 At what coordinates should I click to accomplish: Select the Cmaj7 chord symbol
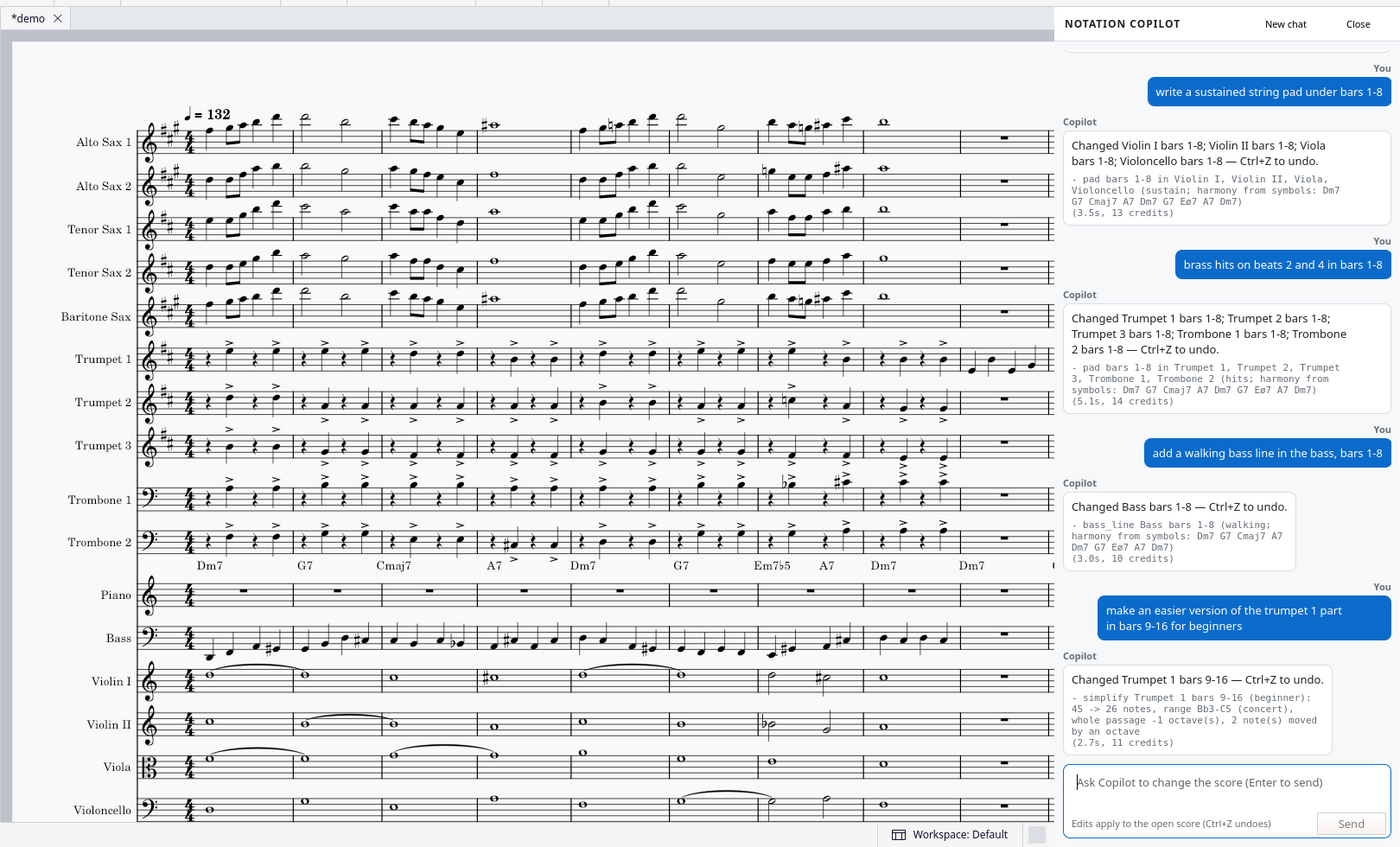pyautogui.click(x=393, y=565)
